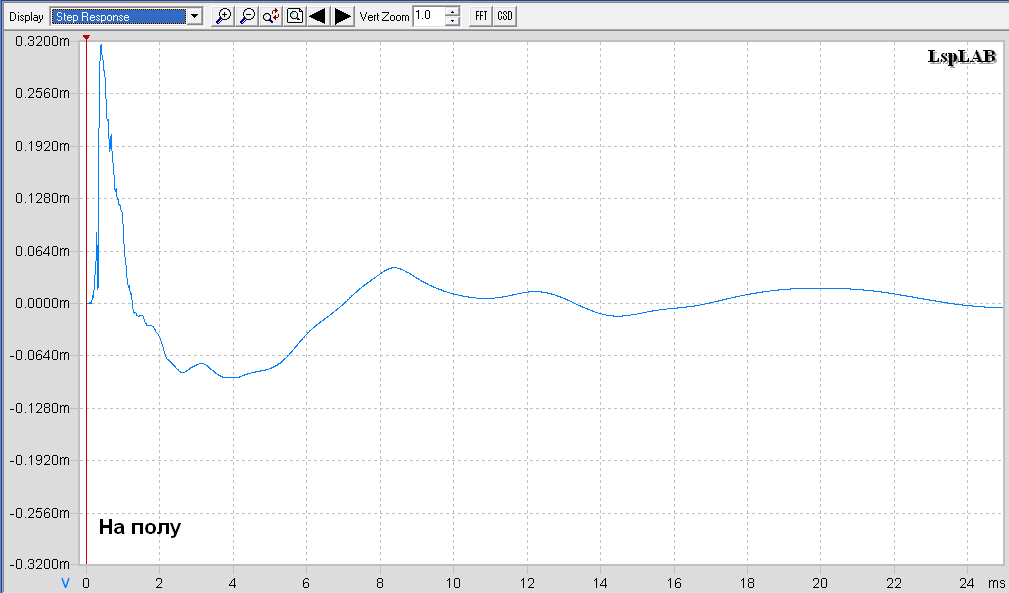
Task: Click the Display label
Action: tap(26, 17)
